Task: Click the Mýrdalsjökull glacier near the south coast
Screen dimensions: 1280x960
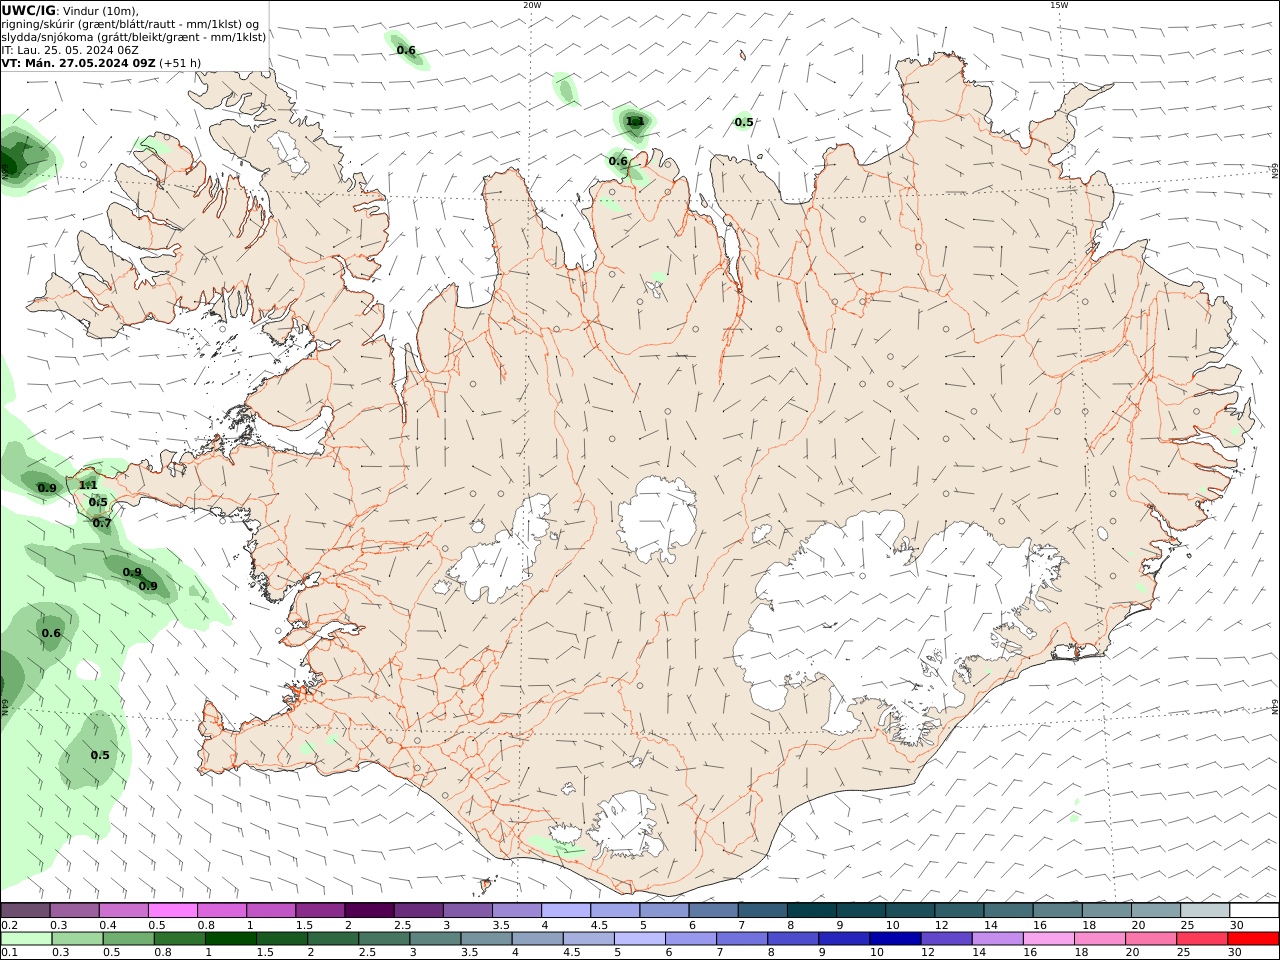Action: (x=626, y=826)
